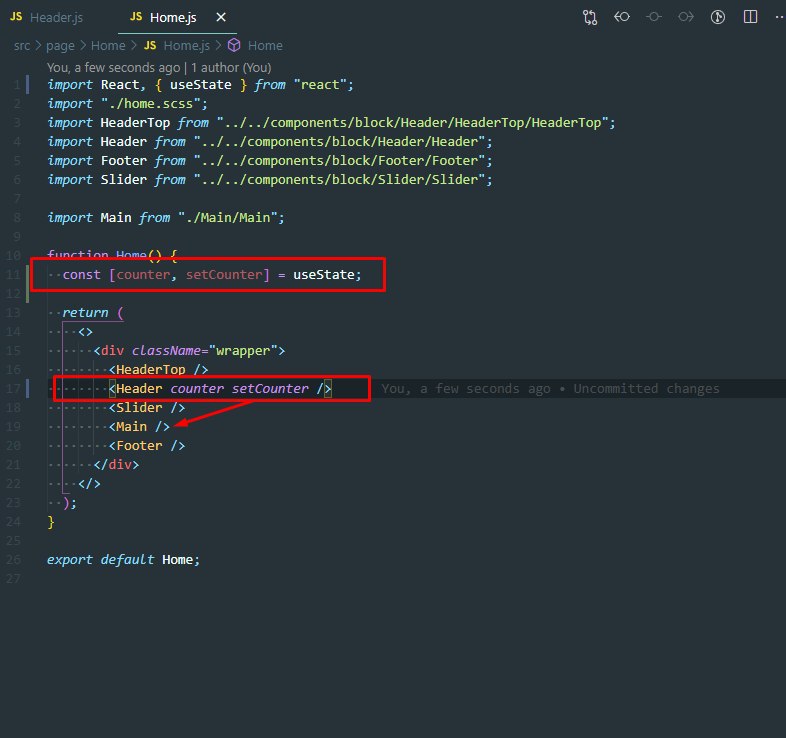Click the 'return (' statement
This screenshot has height=738, width=786.
(93, 313)
